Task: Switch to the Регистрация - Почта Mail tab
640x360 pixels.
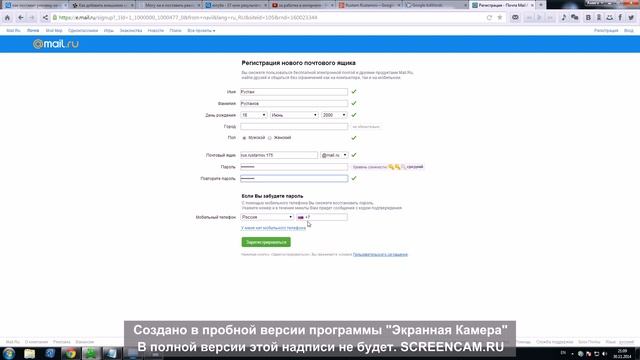Action: coord(503,5)
